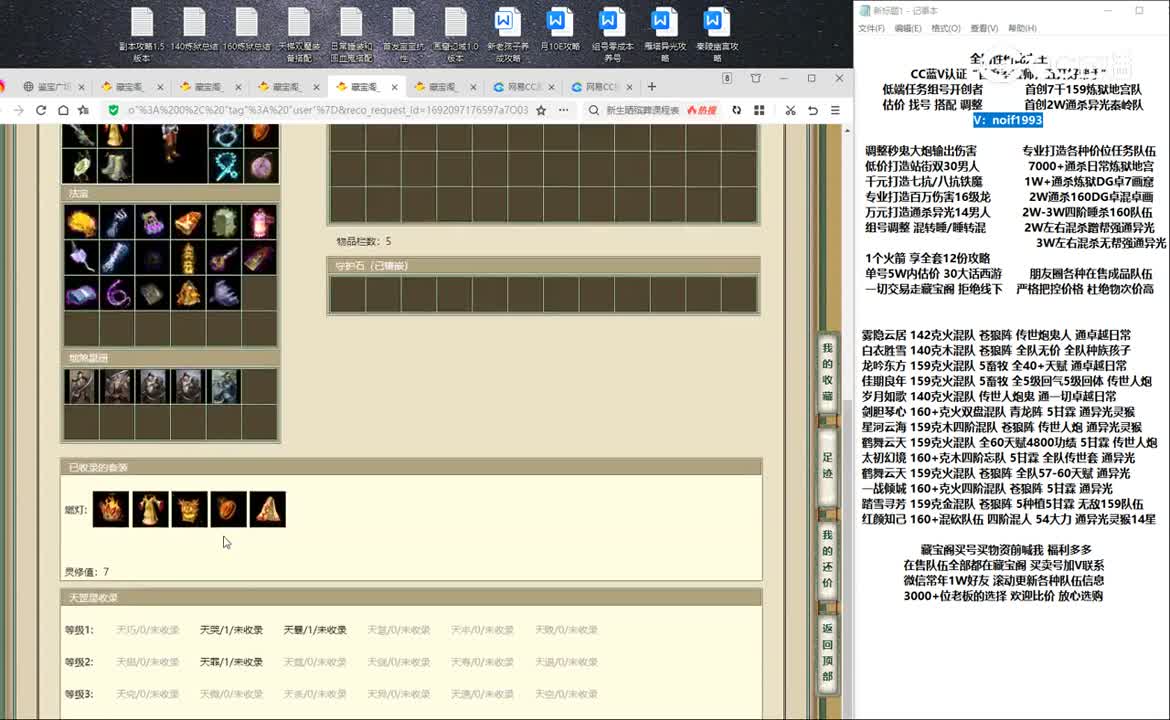Click 足迹 sidebar button
Viewport: 1170px width, 720px height.
click(827, 465)
